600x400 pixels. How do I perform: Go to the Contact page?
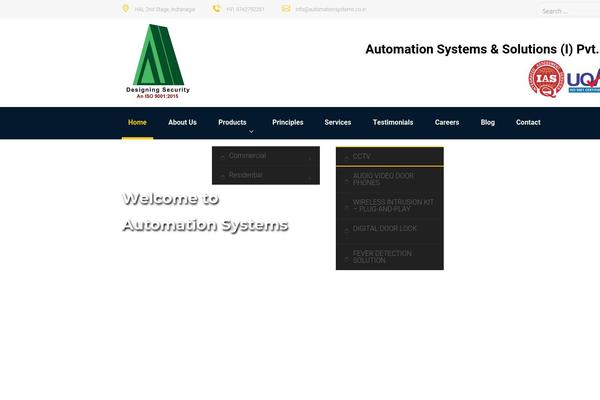528,122
